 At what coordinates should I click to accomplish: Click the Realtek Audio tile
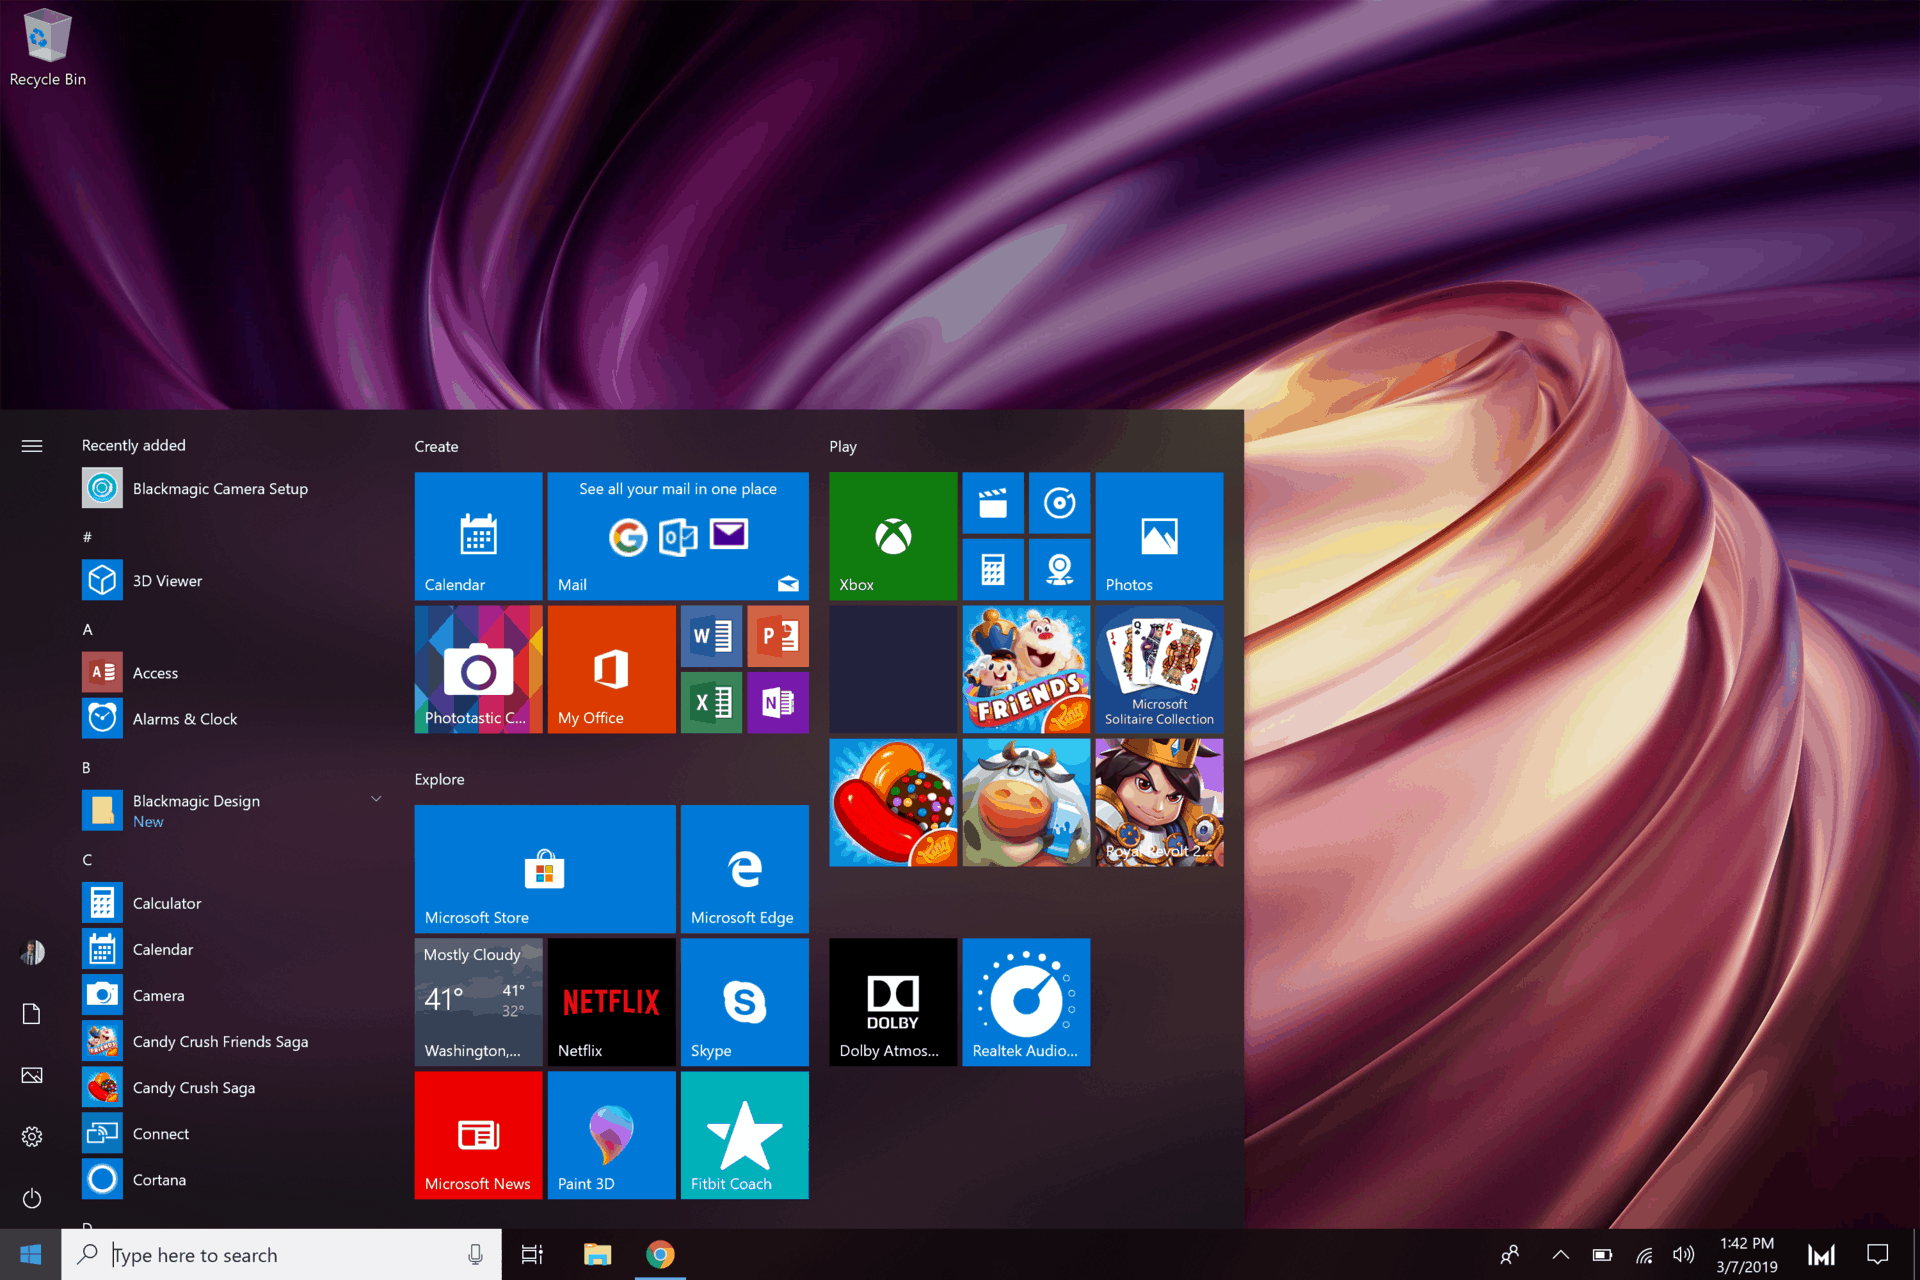1026,1002
